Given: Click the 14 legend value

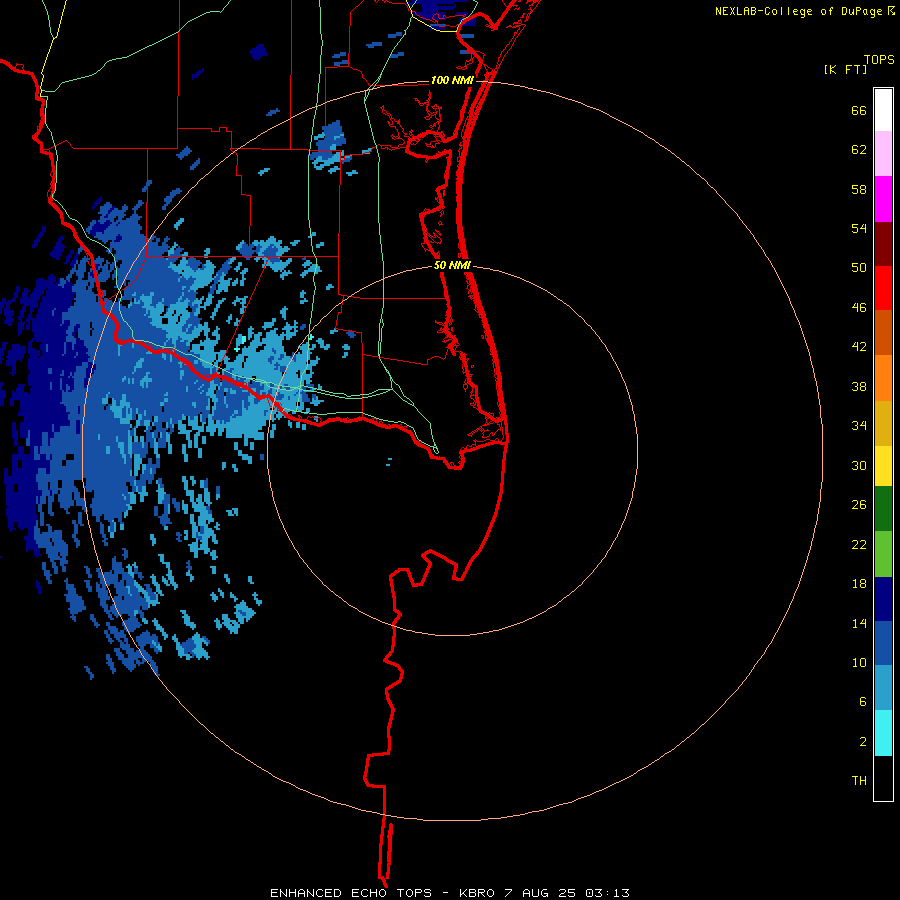Looking at the screenshot, I should tap(859, 623).
